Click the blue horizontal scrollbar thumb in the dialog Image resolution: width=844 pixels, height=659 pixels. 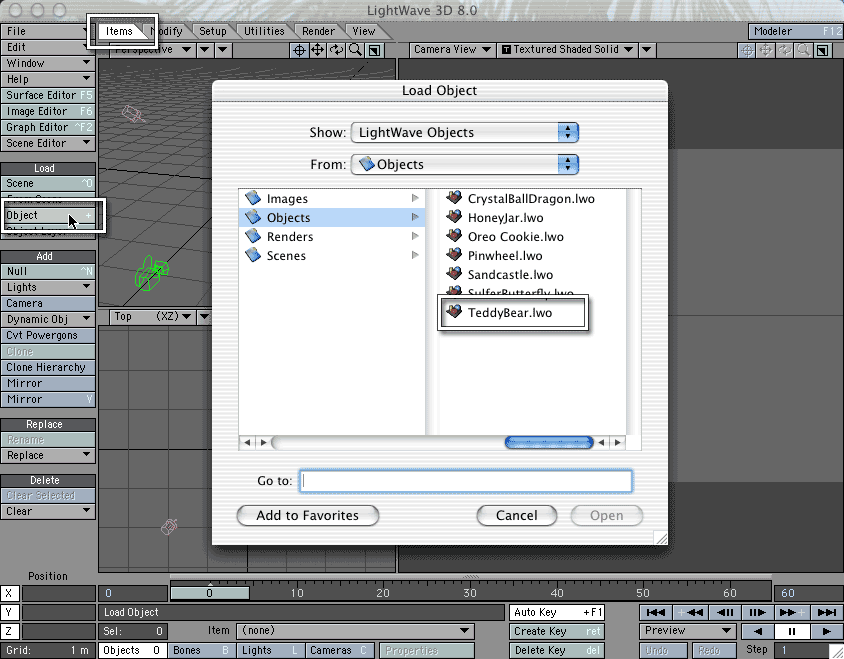[x=549, y=443]
